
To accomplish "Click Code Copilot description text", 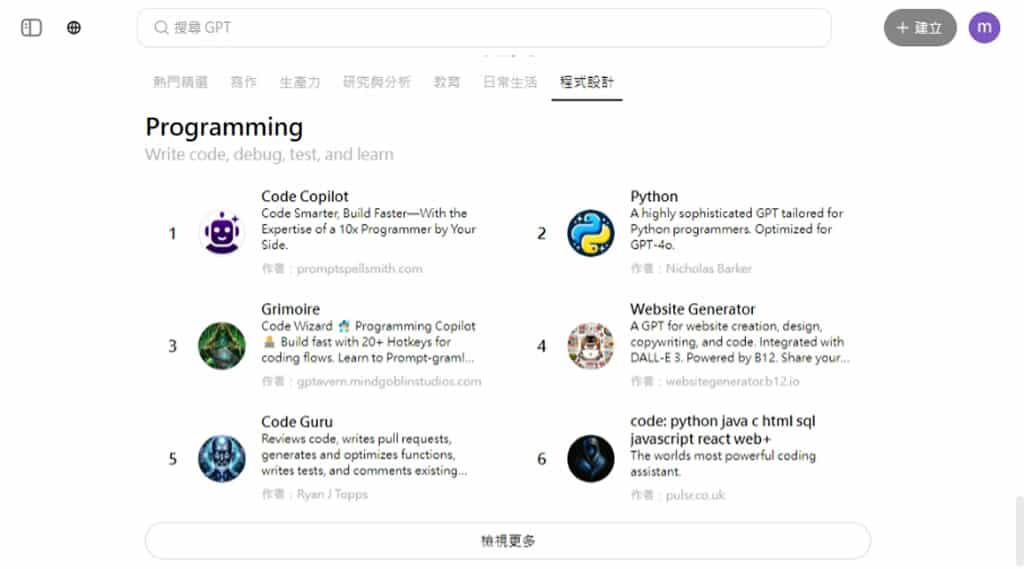I will 368,229.
